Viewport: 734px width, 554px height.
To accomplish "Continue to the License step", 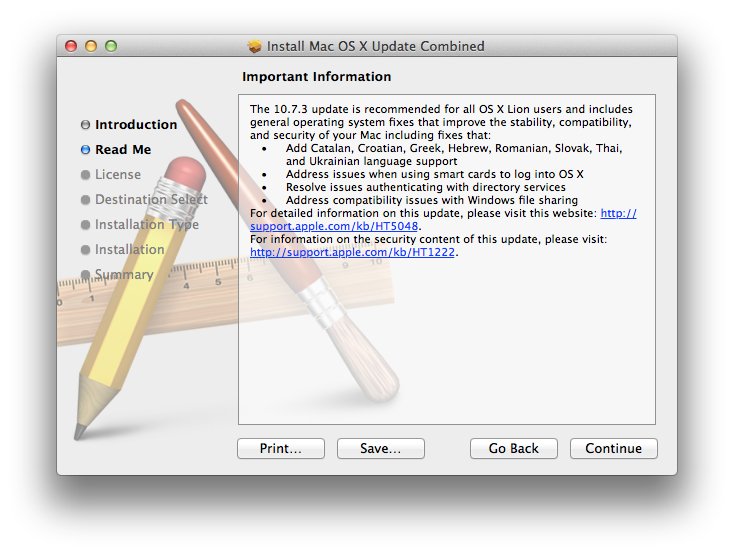I will click(x=613, y=448).
